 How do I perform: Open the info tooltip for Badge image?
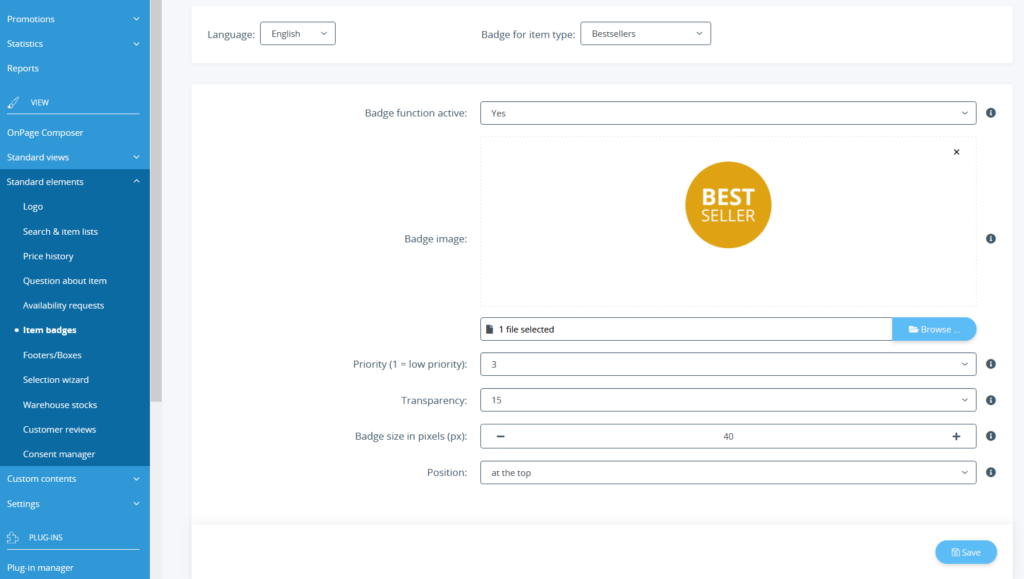click(x=991, y=238)
